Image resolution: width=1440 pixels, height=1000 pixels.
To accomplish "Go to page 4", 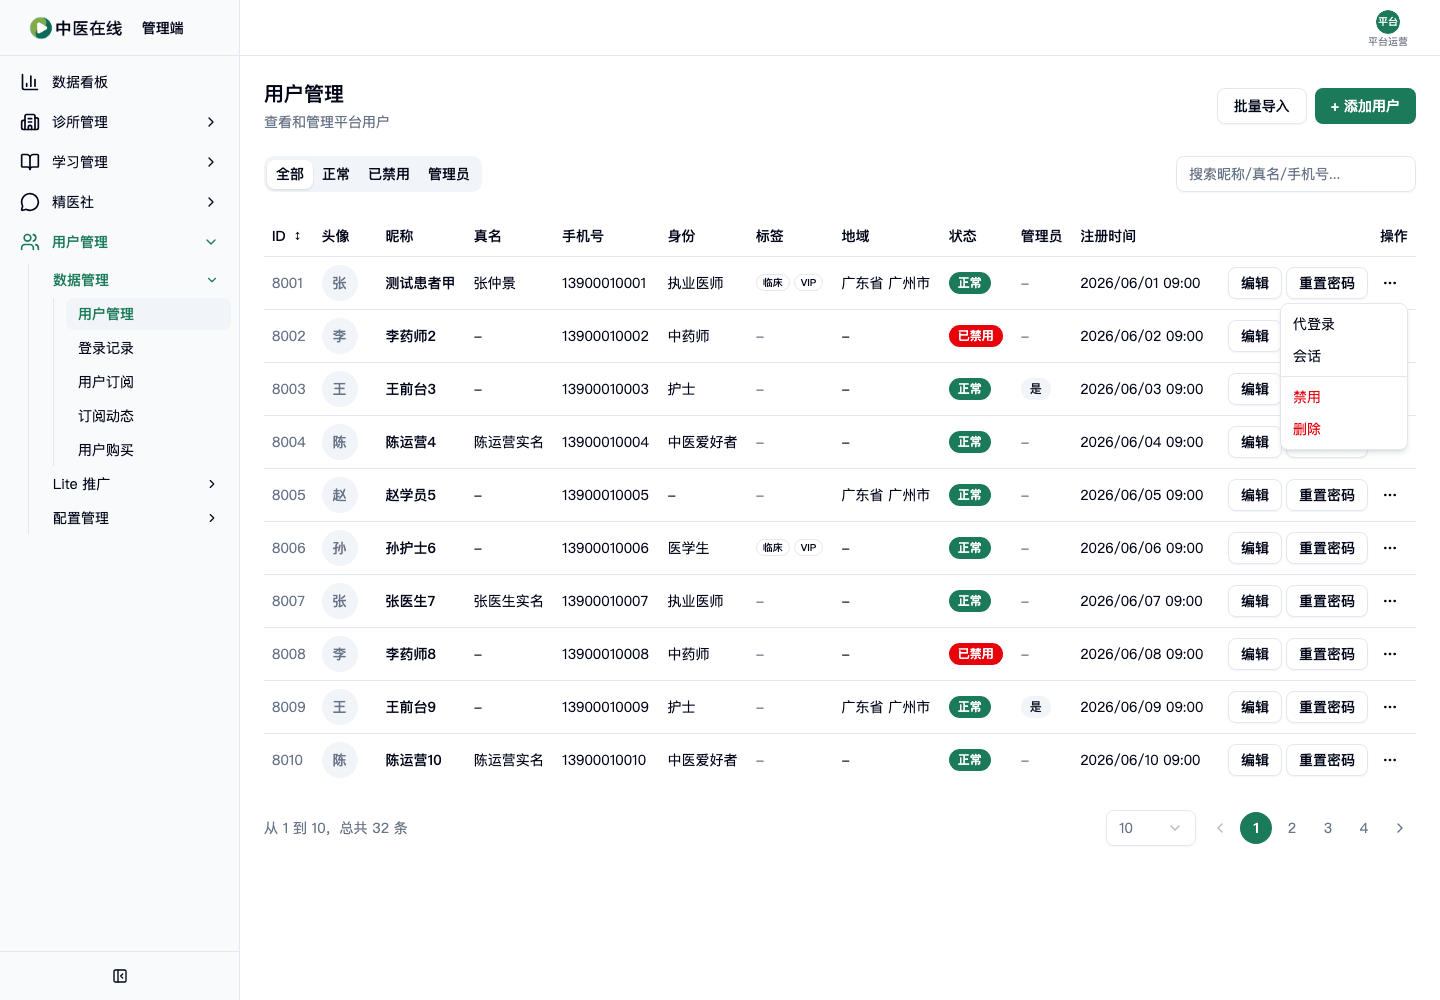I will pyautogui.click(x=1364, y=828).
